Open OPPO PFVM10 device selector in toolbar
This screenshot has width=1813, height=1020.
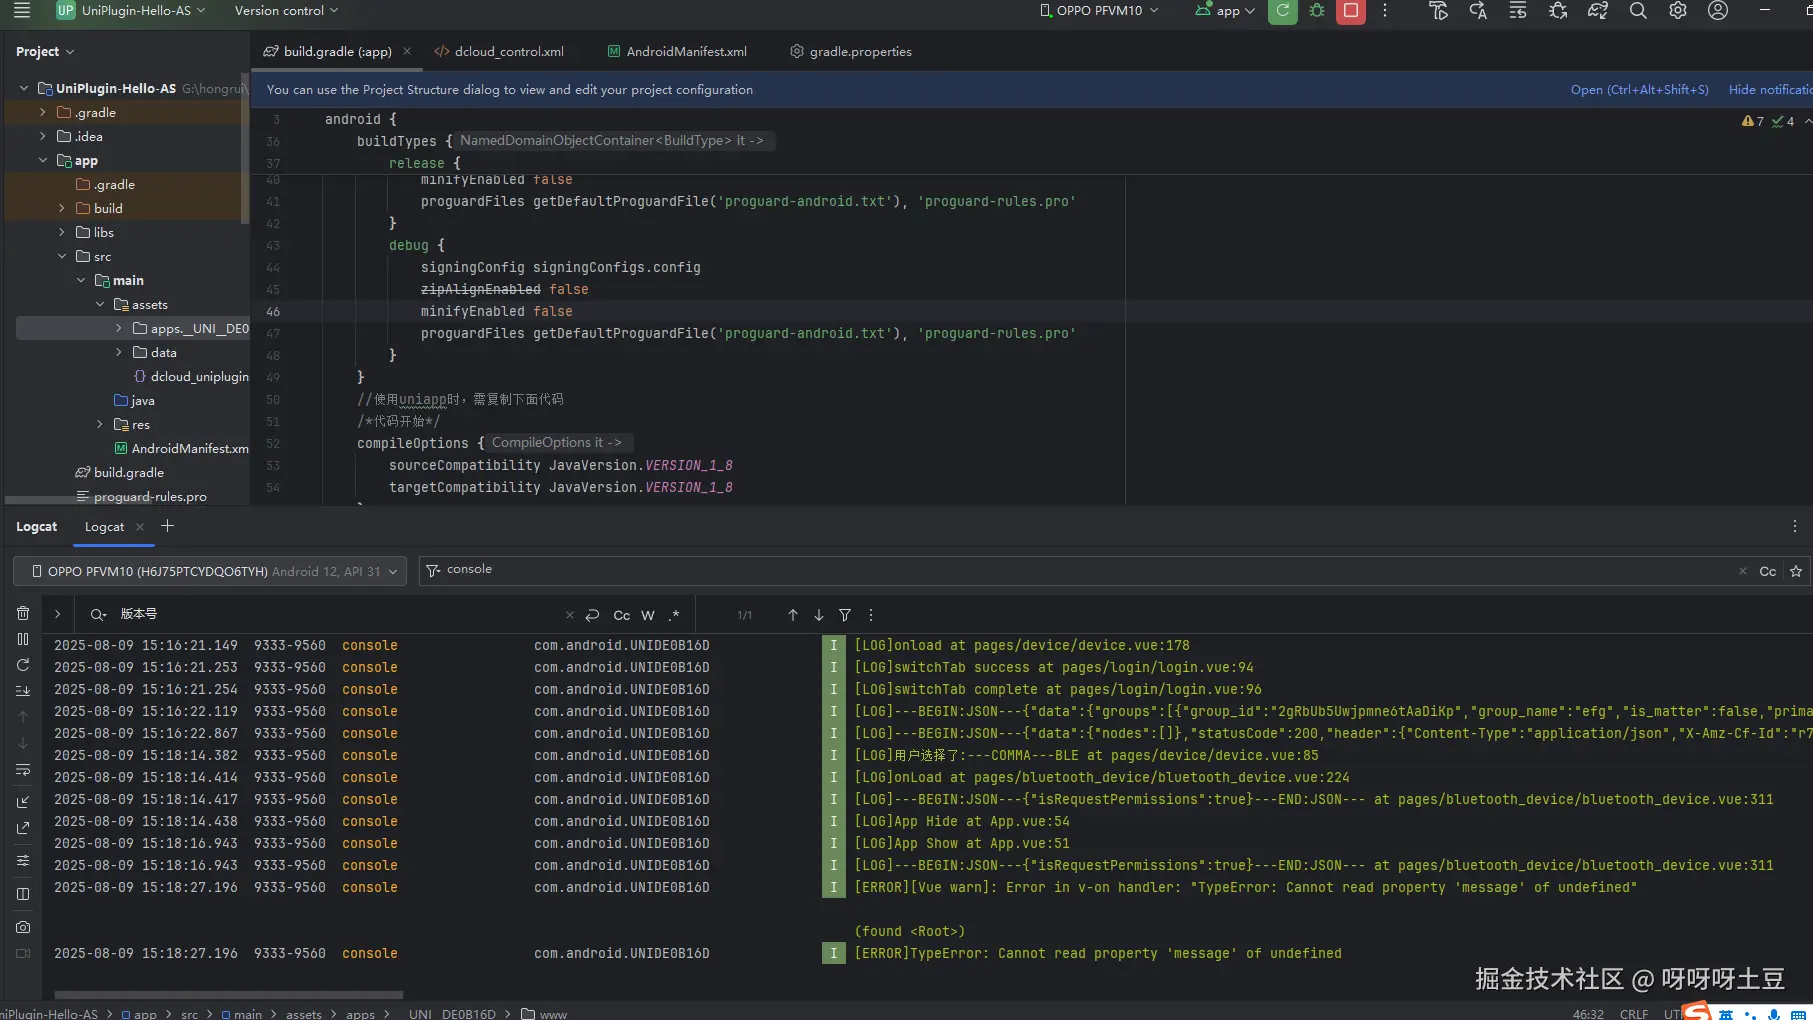click(1099, 10)
